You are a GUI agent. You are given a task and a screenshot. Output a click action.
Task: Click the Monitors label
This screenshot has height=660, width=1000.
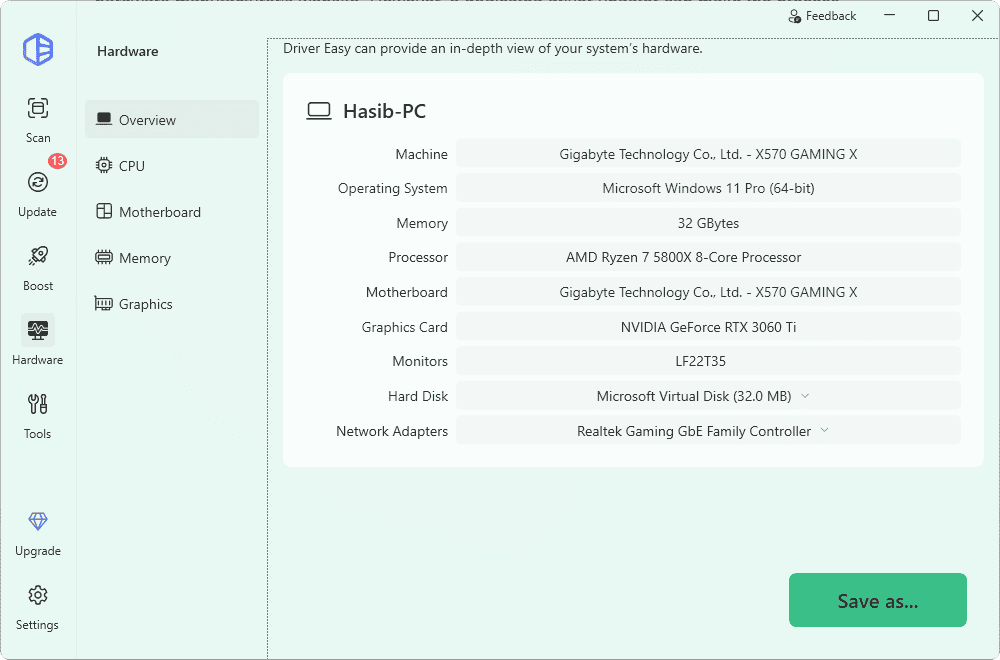pos(420,361)
